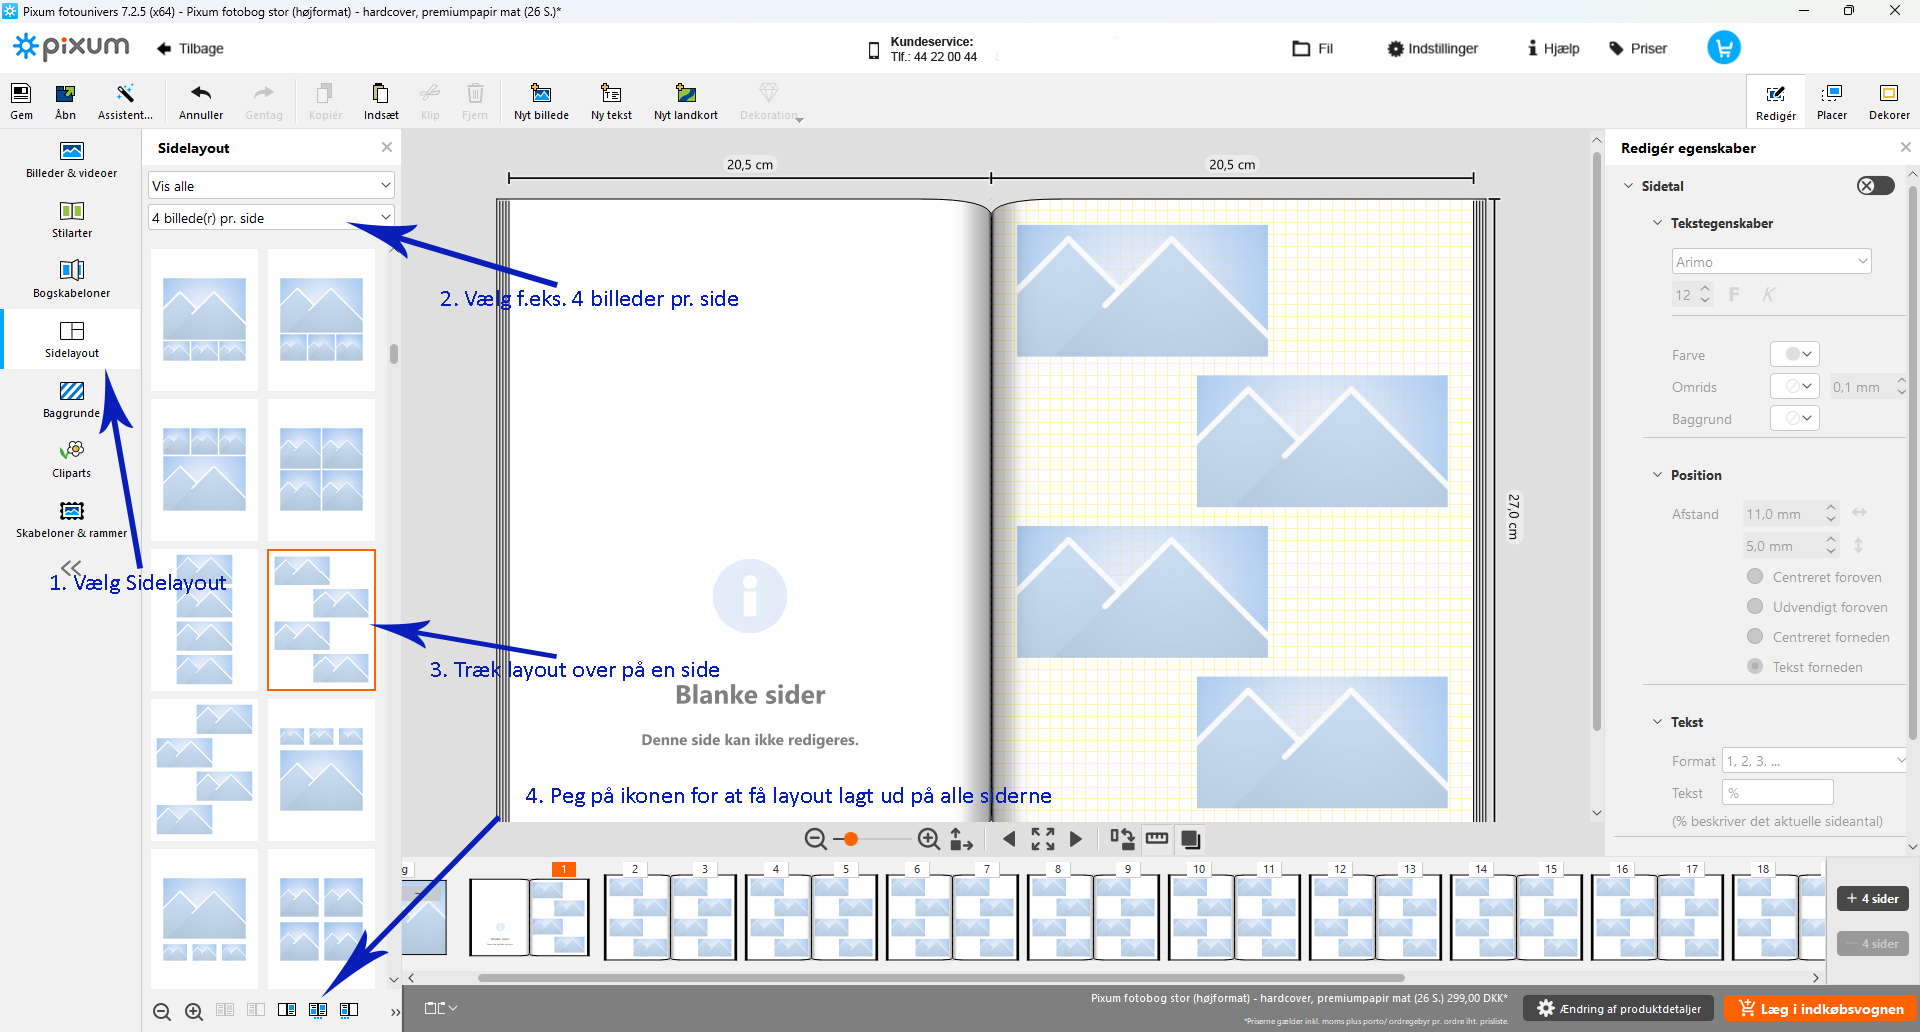Image resolution: width=1920 pixels, height=1032 pixels.
Task: Select Centreret foroven radio option
Action: tap(1755, 577)
